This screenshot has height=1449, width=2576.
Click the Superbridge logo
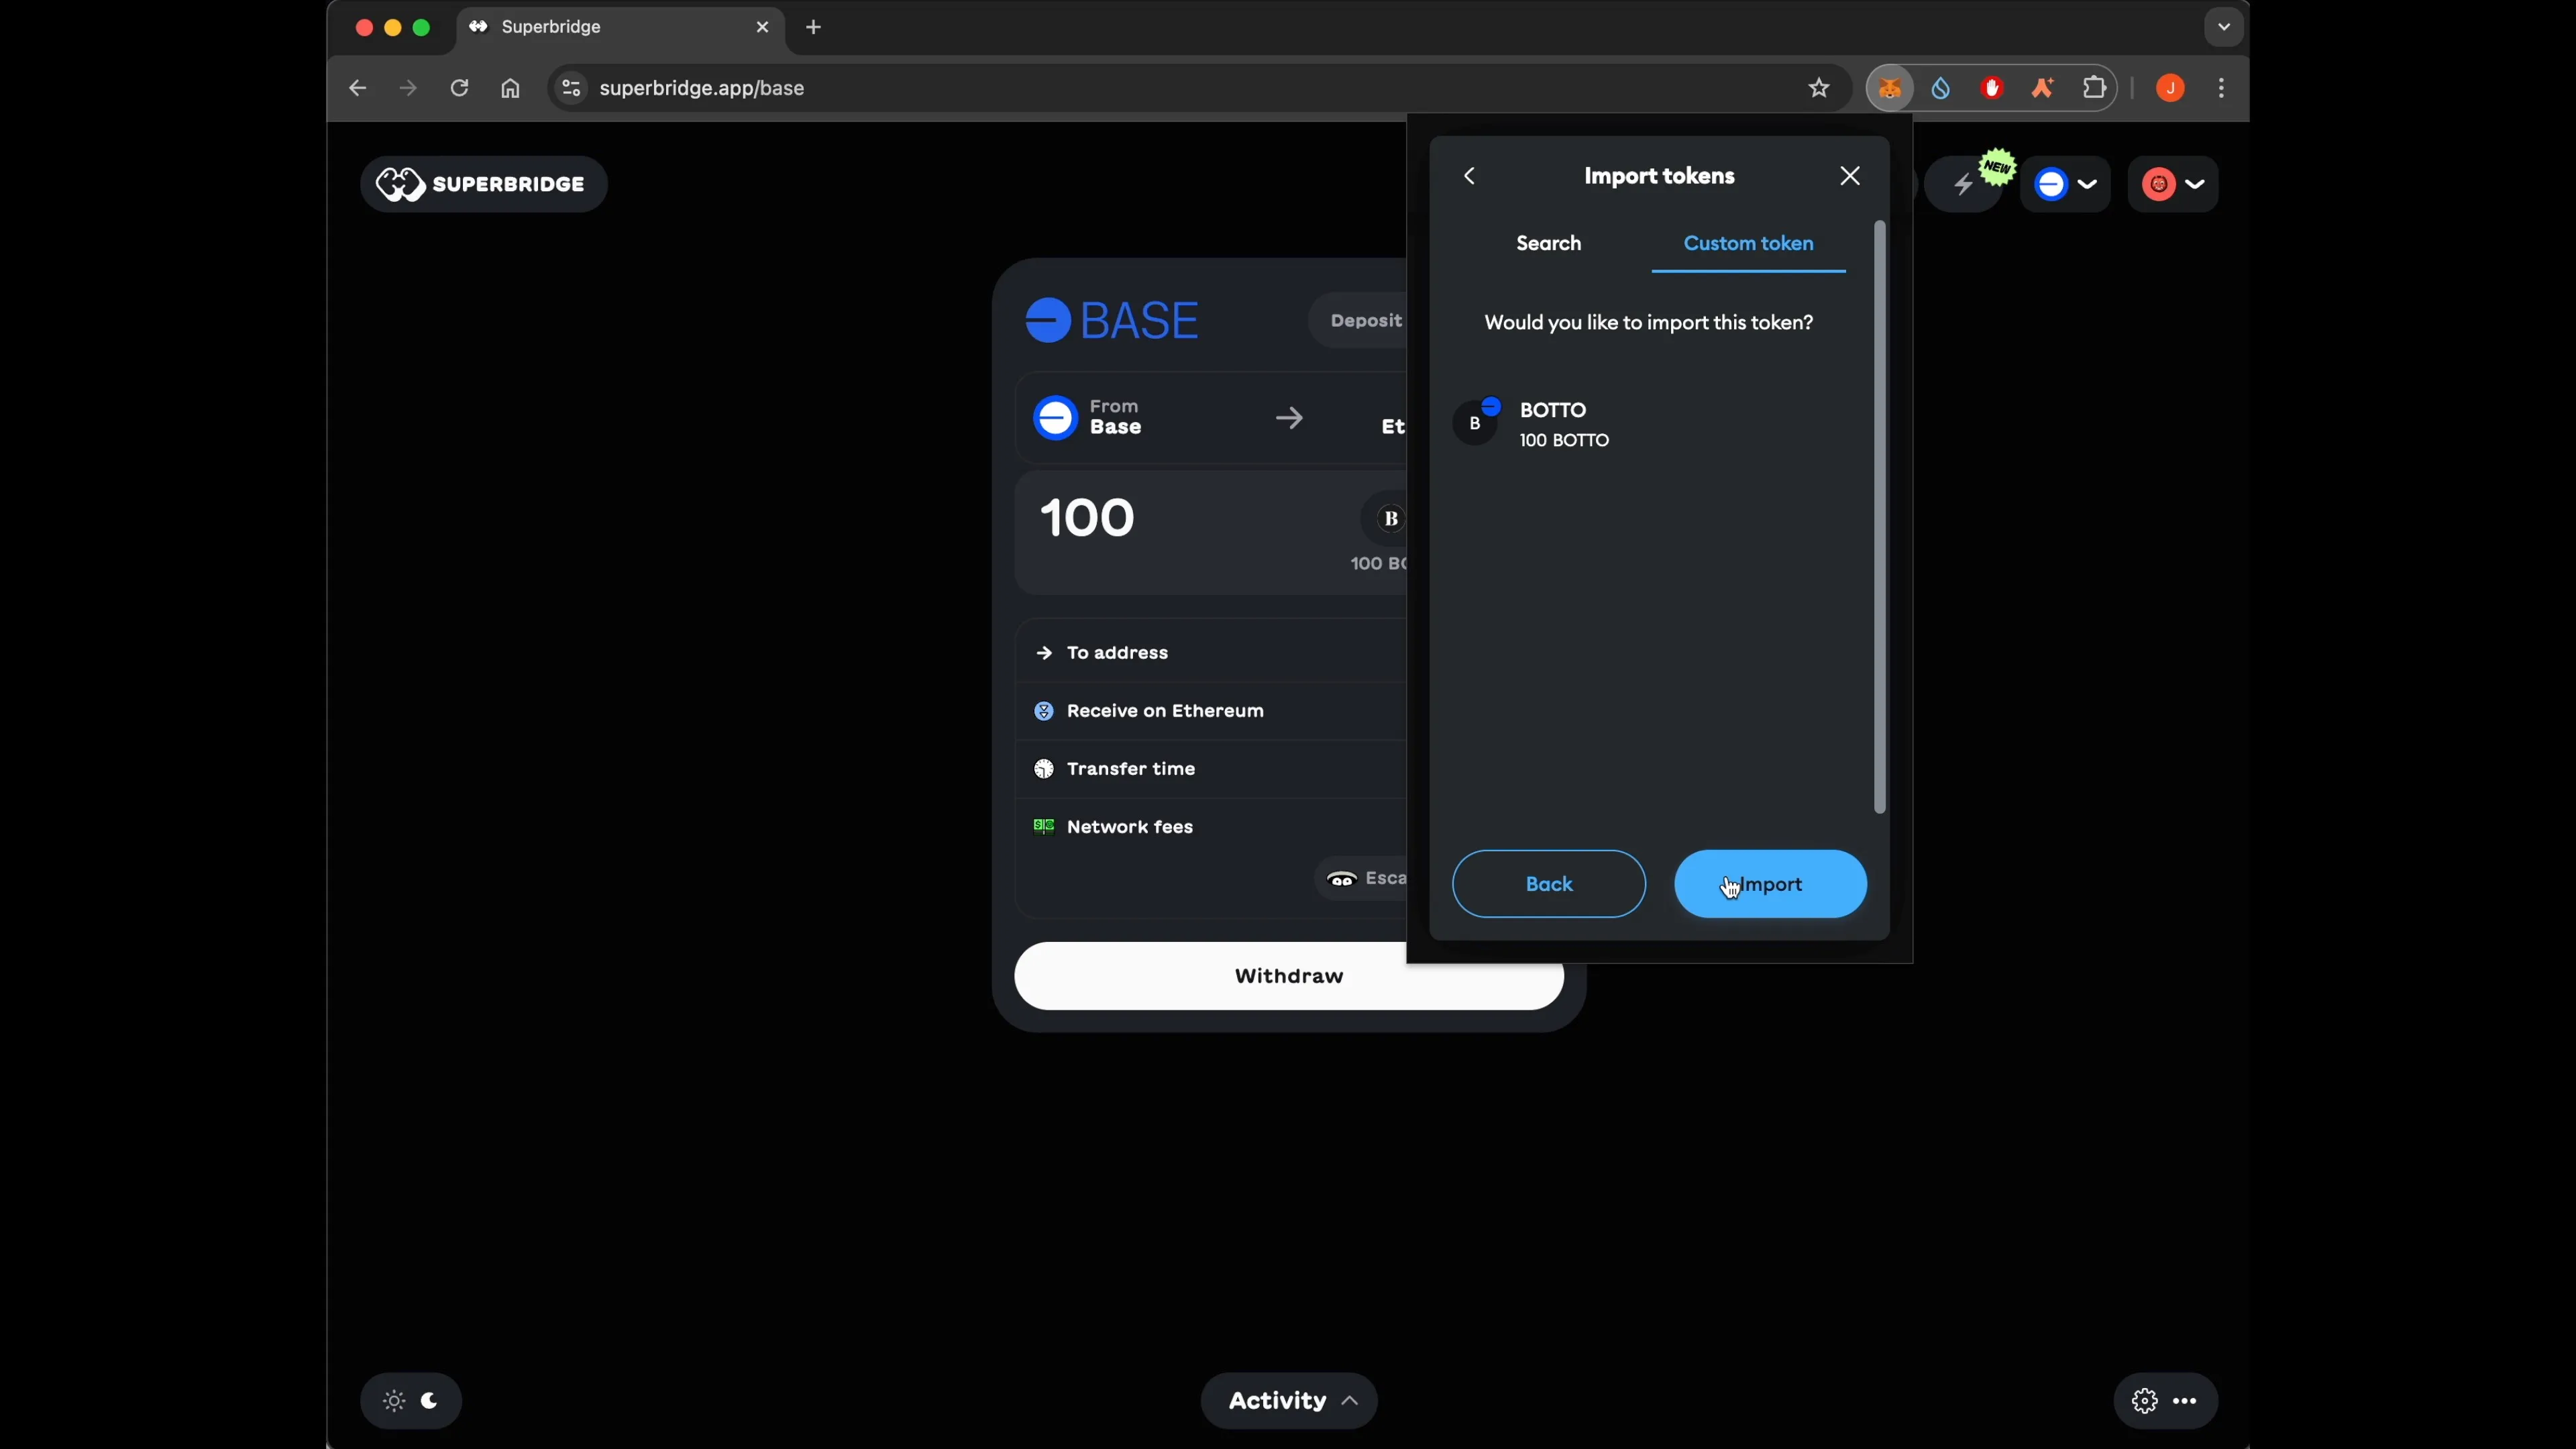tap(483, 184)
